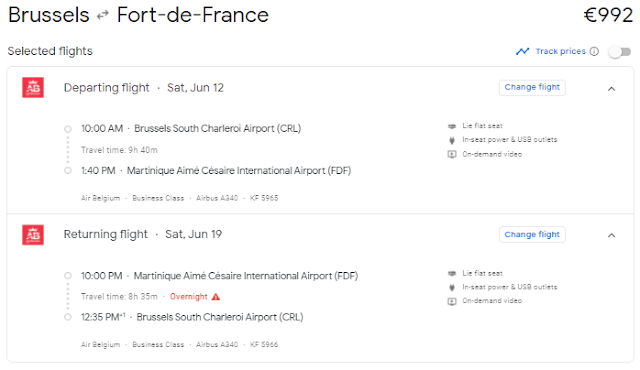Open the Track prices info icon
Screen dimensions: 640x370
[594, 51]
